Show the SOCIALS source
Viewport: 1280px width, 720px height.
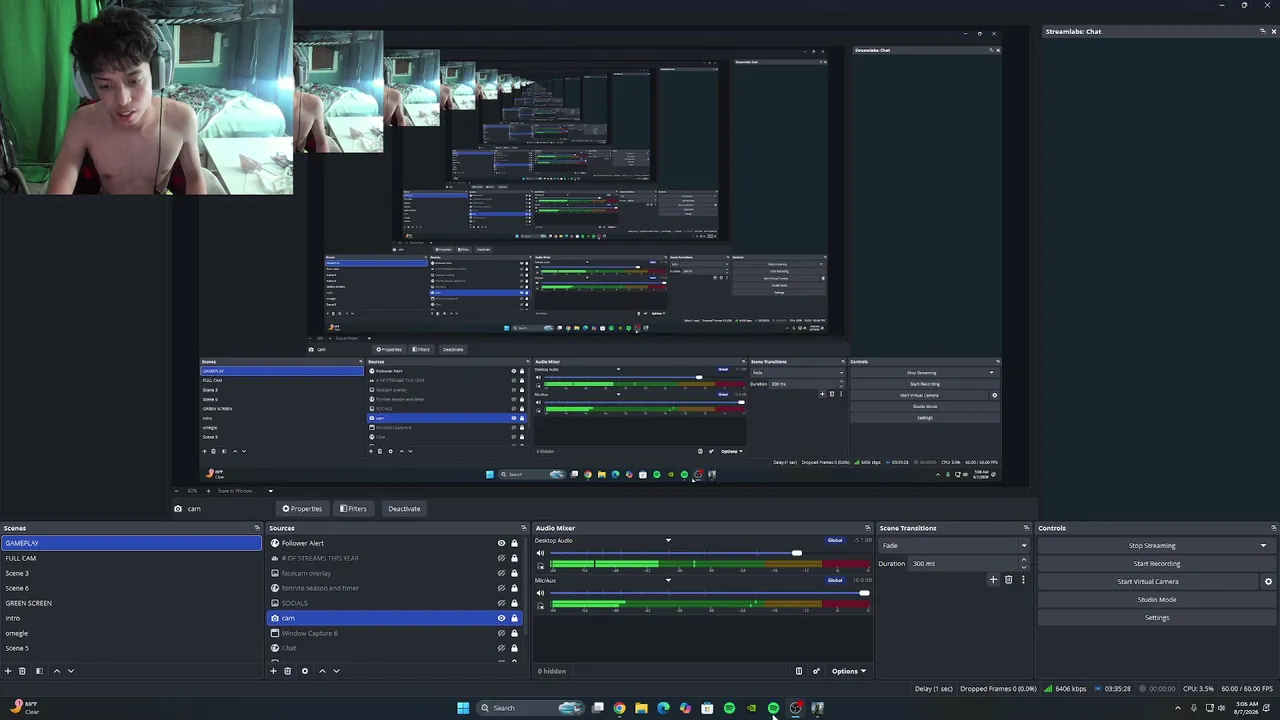[x=501, y=603]
